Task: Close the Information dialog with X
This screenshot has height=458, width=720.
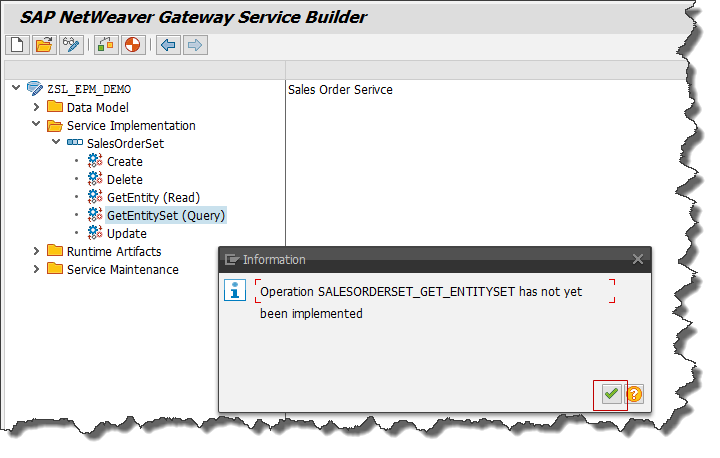Action: [x=638, y=259]
